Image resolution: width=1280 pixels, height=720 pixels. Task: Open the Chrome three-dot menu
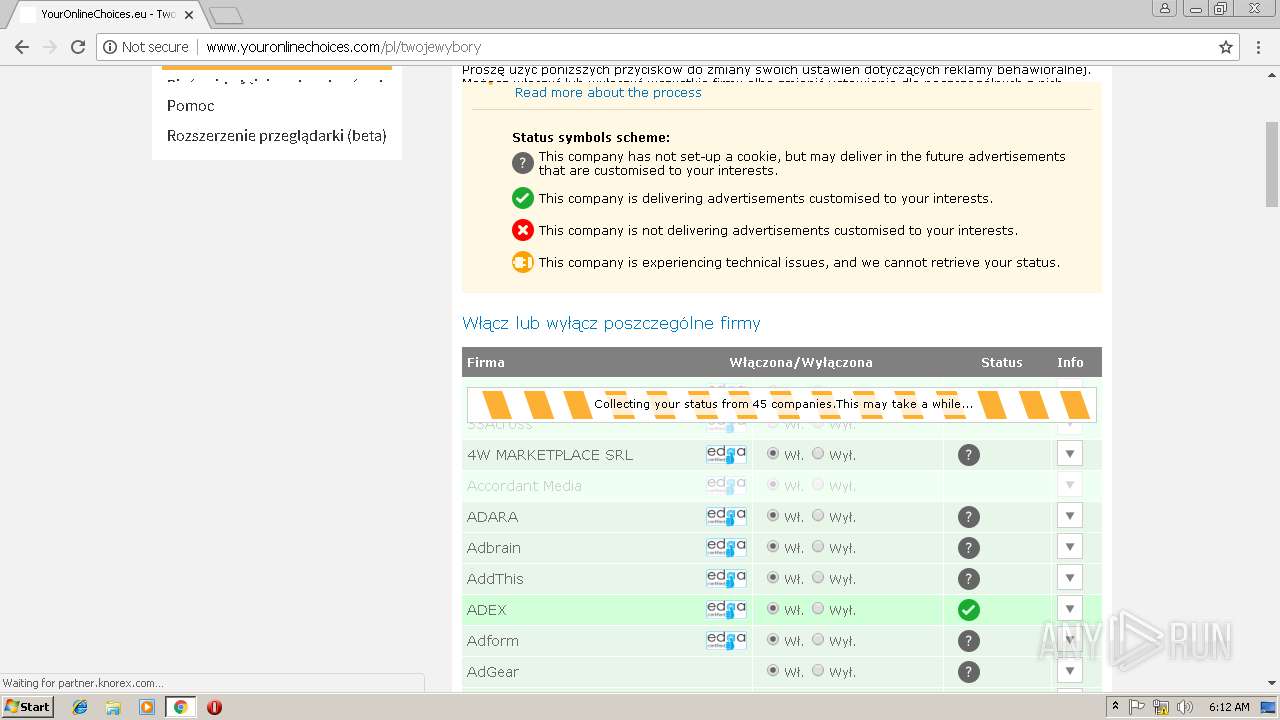(1259, 47)
